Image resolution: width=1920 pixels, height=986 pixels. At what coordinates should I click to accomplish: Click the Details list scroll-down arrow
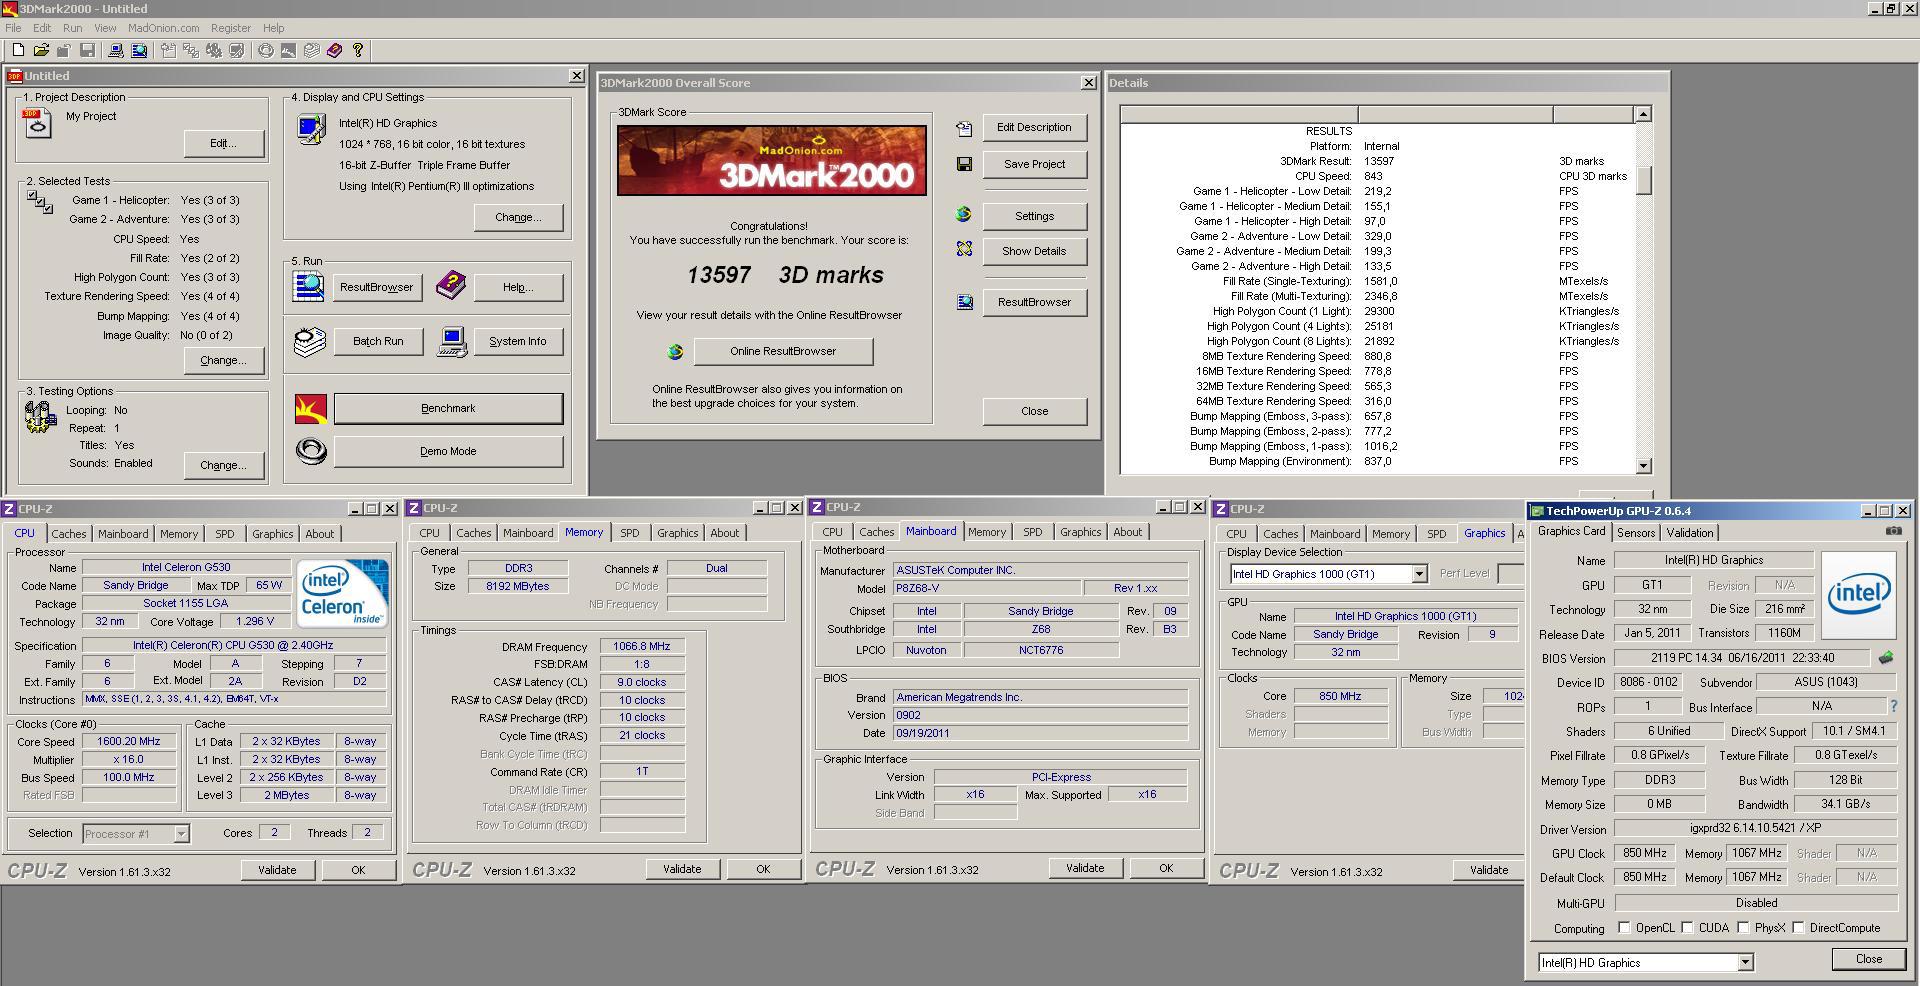point(1643,466)
